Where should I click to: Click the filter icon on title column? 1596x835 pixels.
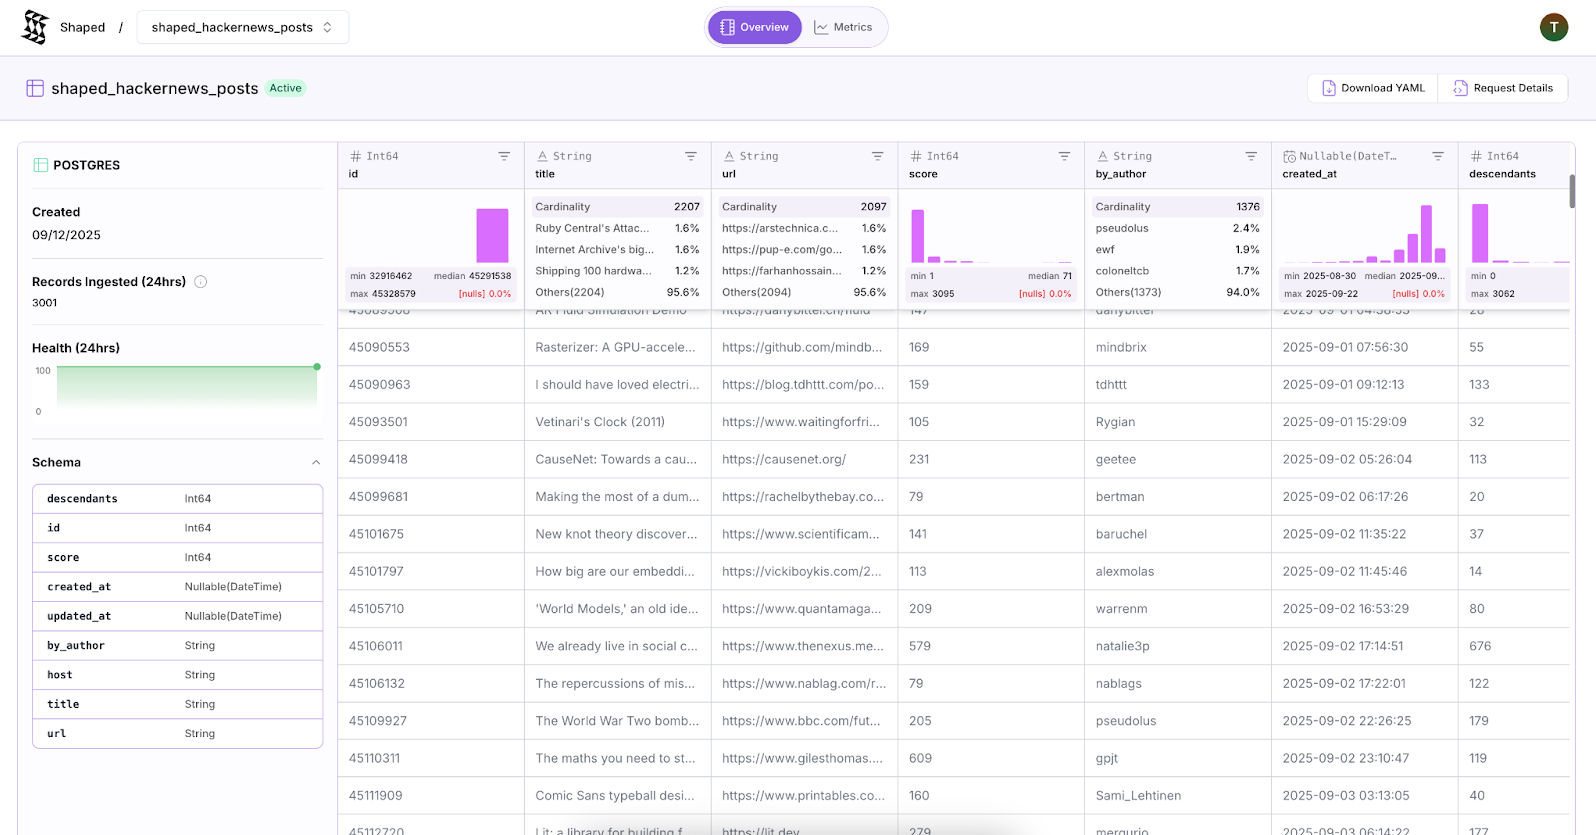pyautogui.click(x=691, y=156)
